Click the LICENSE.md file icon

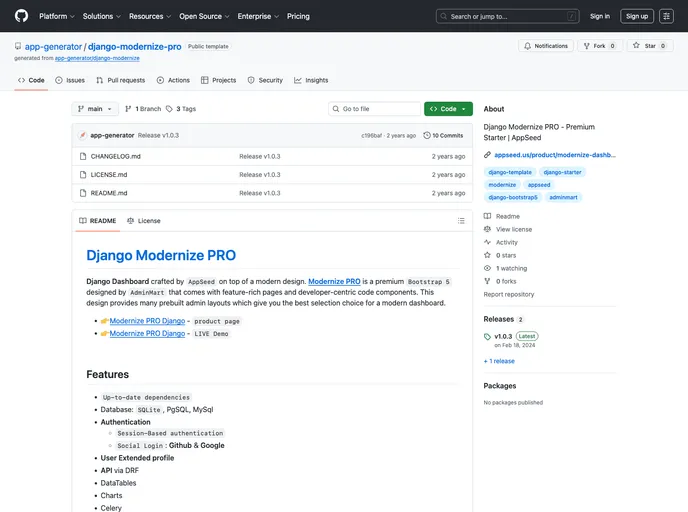pyautogui.click(x=83, y=175)
